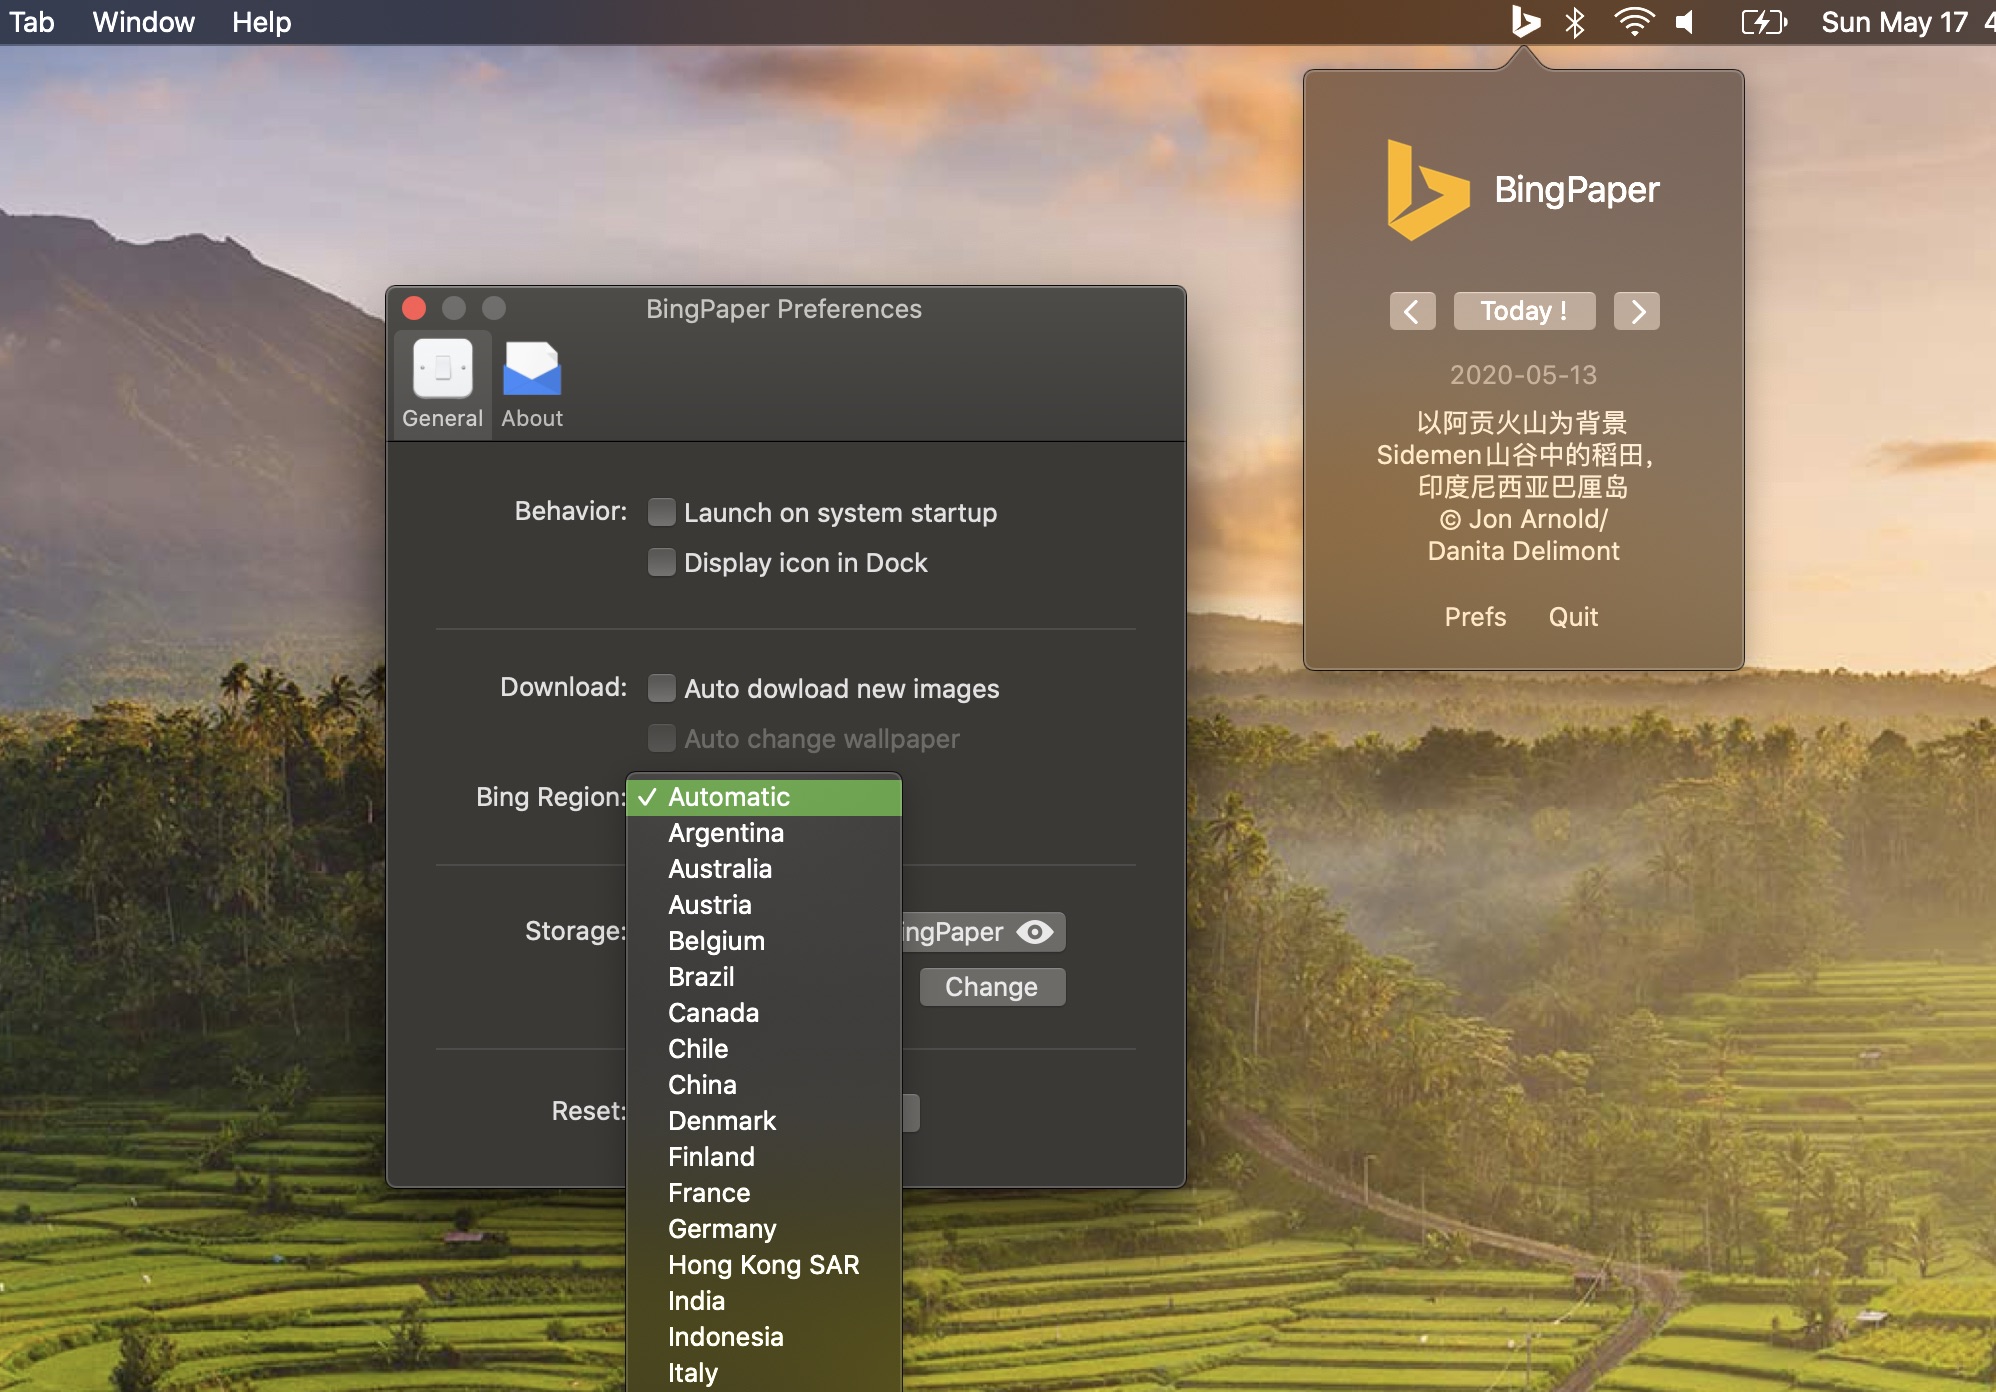Click the volume speaker icon
The height and width of the screenshot is (1392, 1996).
pos(1686,22)
